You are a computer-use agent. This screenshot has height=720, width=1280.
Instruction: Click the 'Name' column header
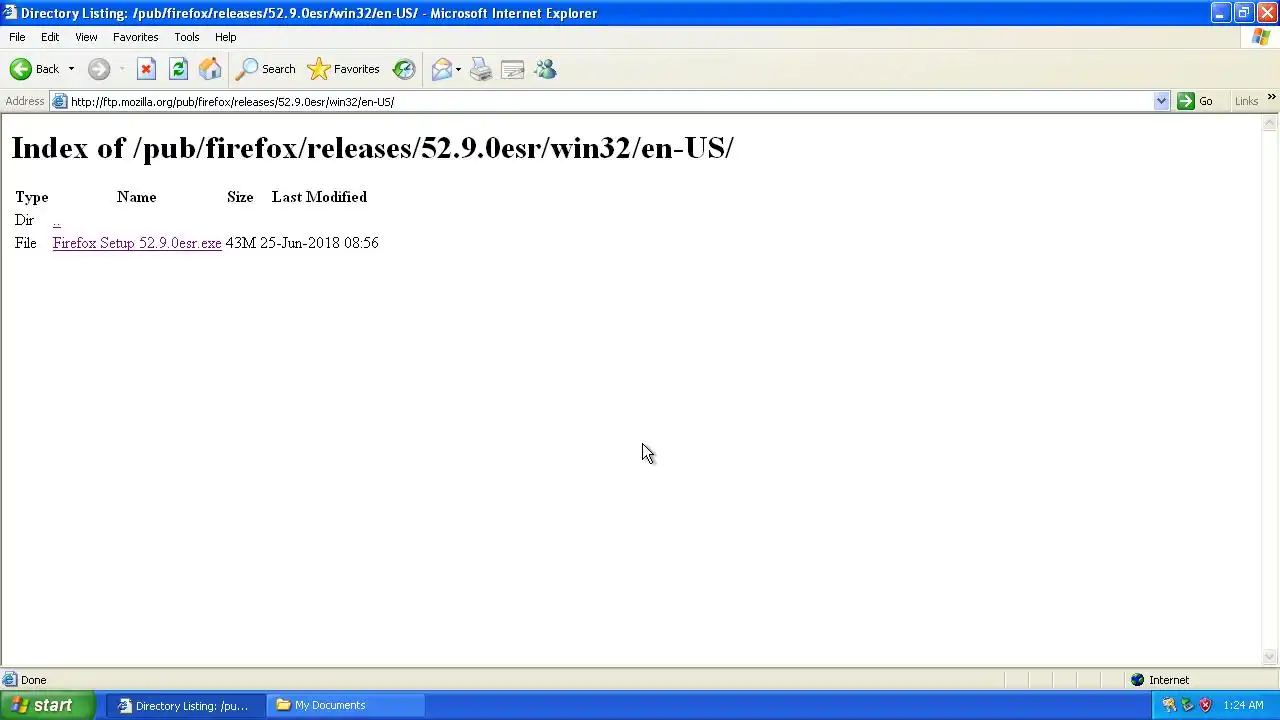pyautogui.click(x=137, y=197)
